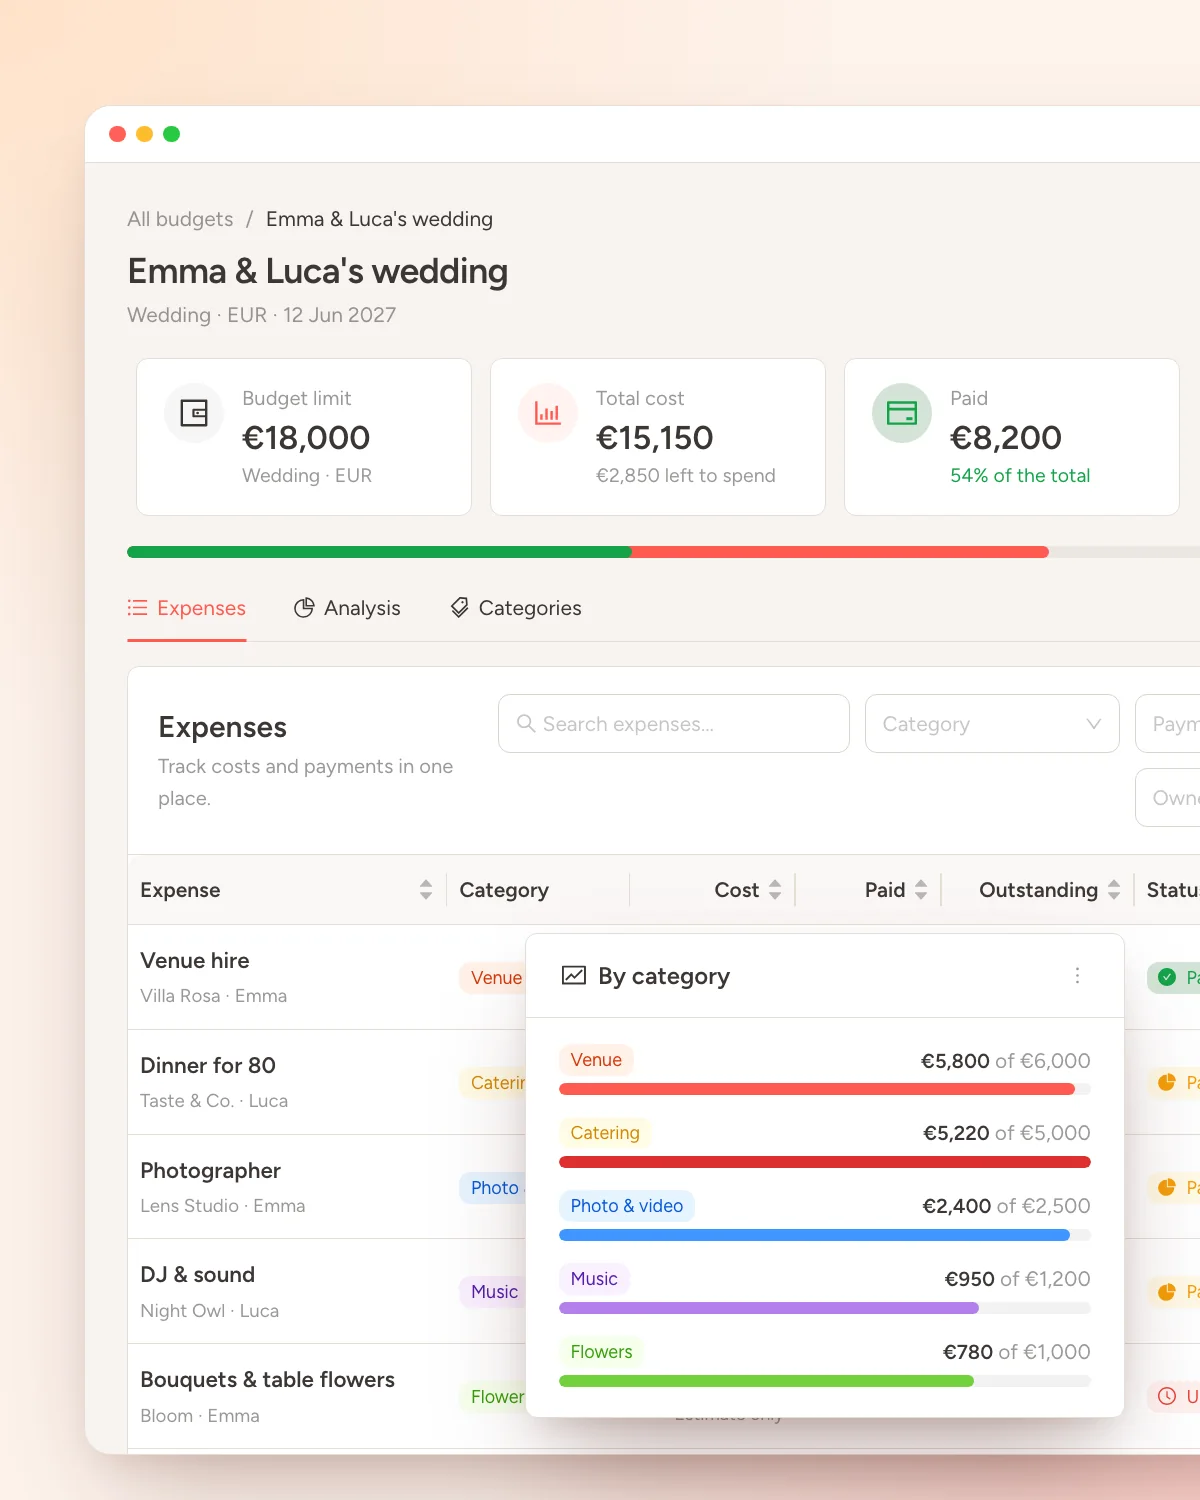
Task: Click the Music tag in DJ & sound row
Action: 494,1292
